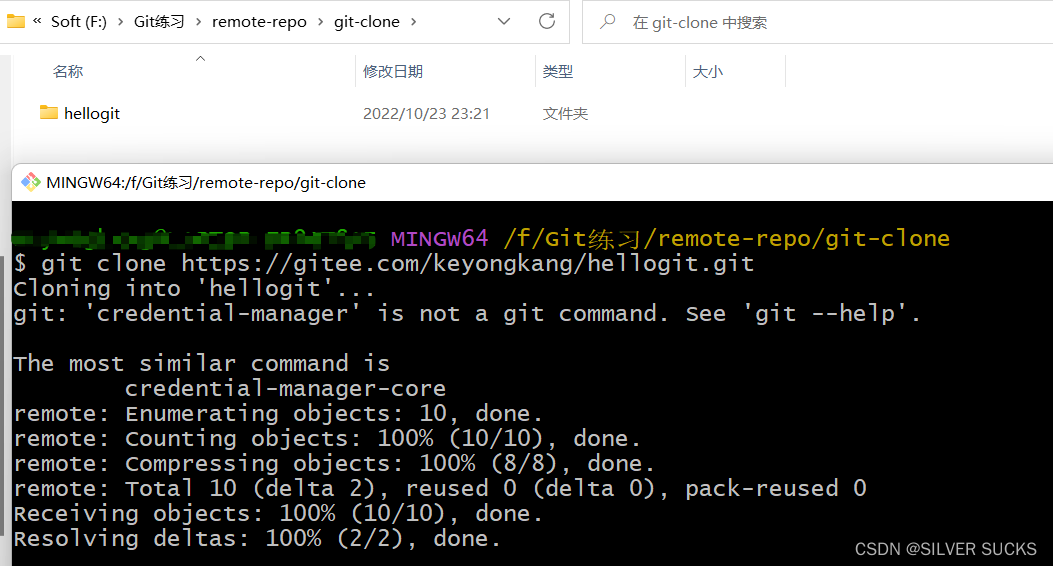
Task: Toggle the sort arrow above 名称 column
Action: coord(200,59)
